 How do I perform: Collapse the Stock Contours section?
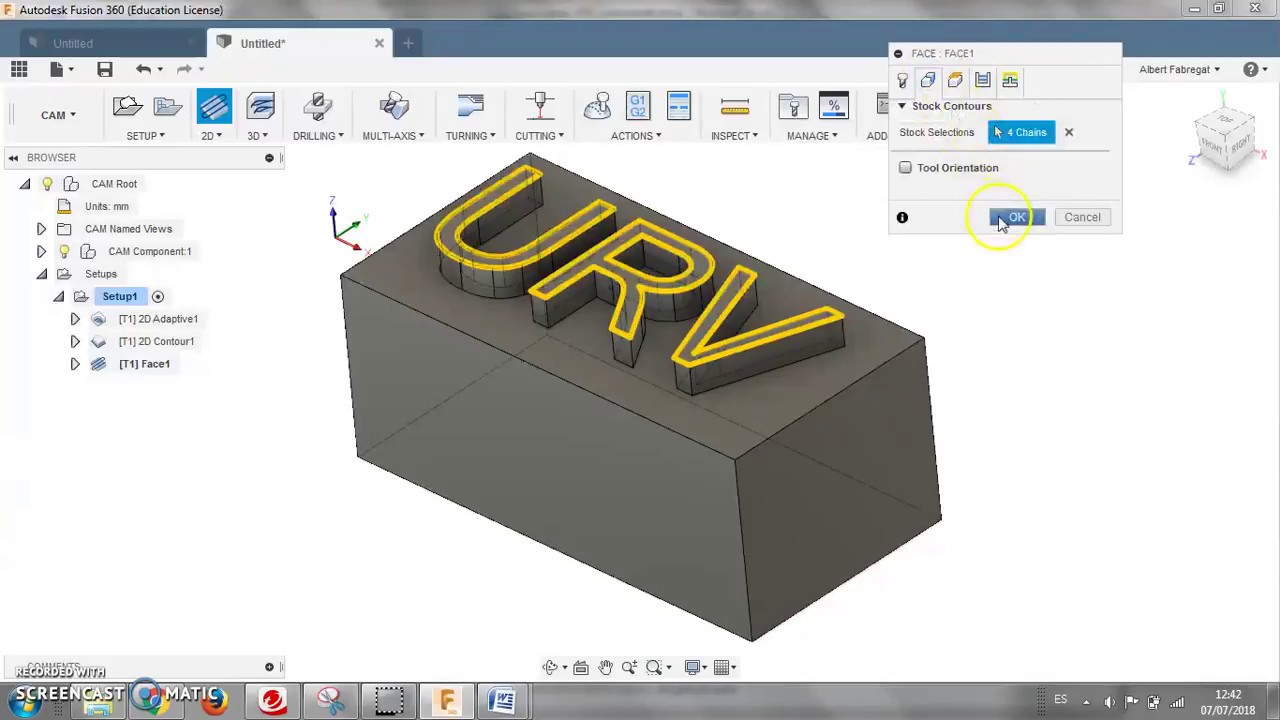coord(902,106)
